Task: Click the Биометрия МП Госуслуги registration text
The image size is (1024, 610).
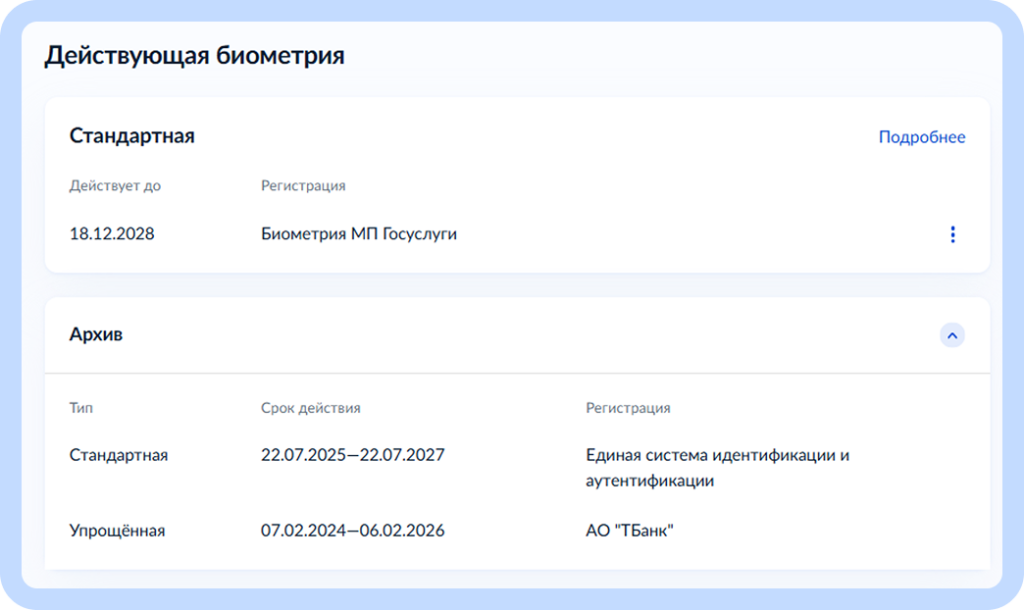Action: coord(359,235)
